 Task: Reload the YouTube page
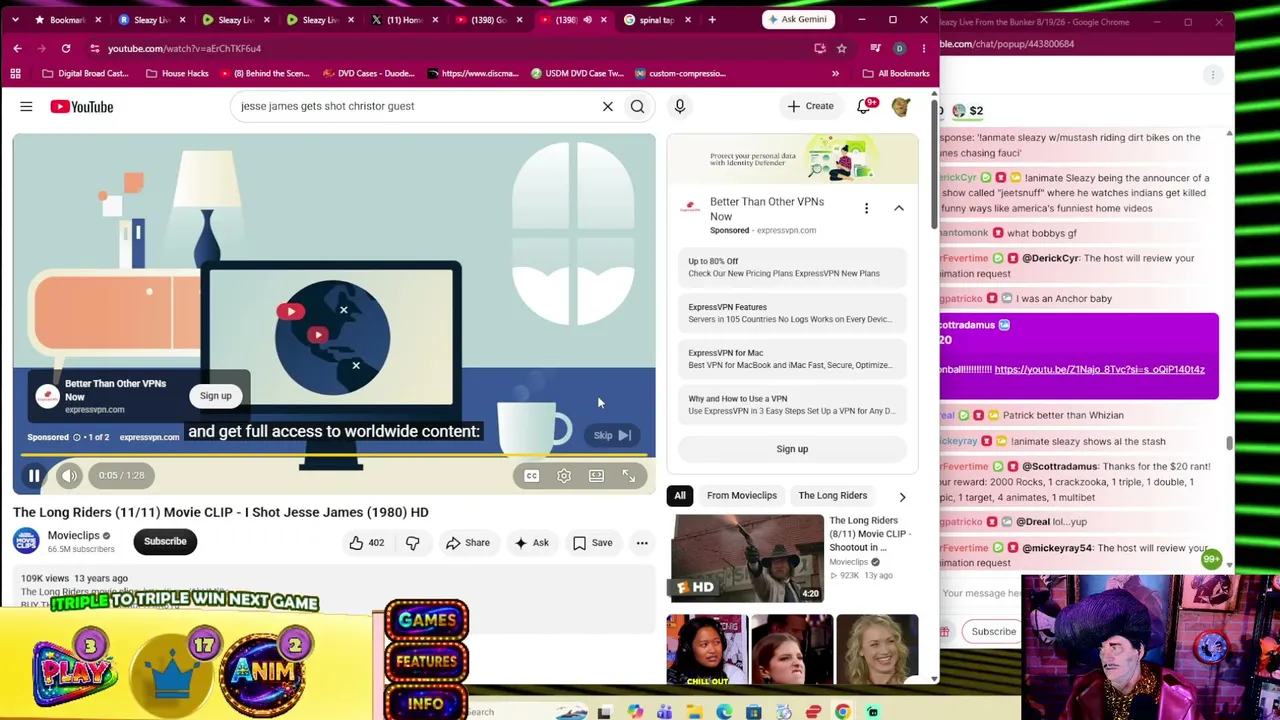pyautogui.click(x=66, y=48)
